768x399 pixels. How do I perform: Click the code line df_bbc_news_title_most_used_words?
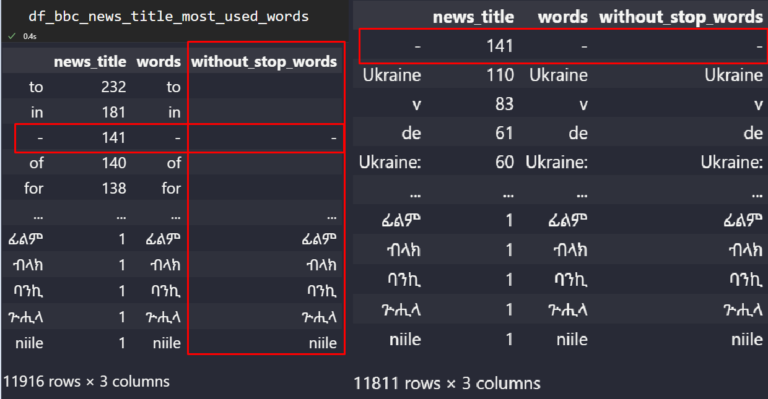pyautogui.click(x=168, y=17)
